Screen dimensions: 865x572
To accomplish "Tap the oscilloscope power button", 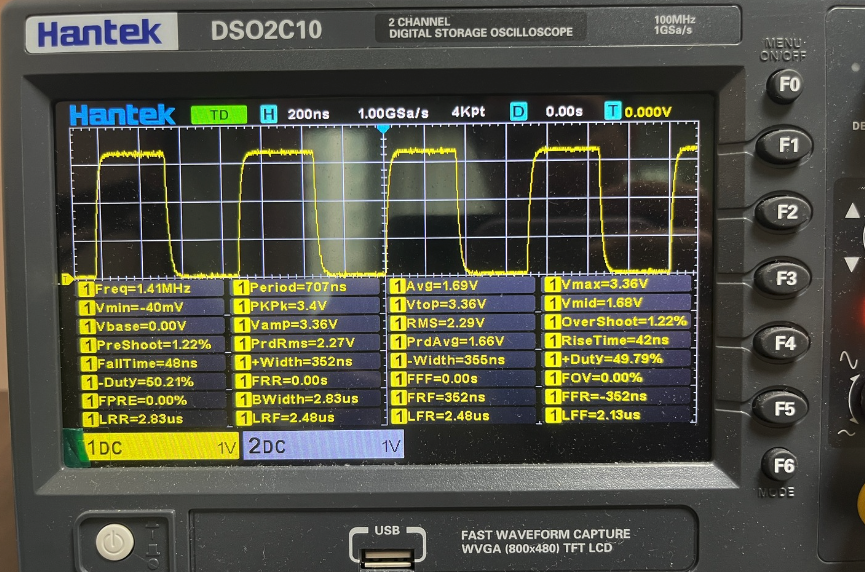I will pyautogui.click(x=115, y=542).
